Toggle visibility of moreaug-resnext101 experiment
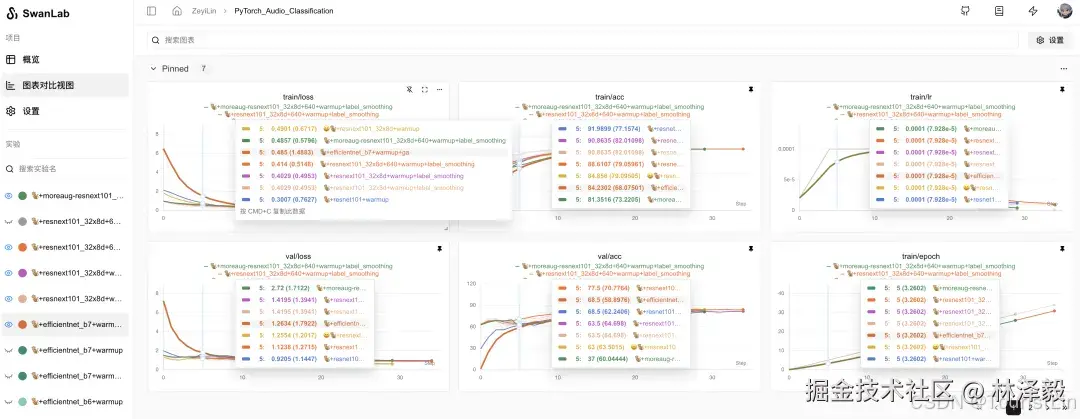The image size is (1080, 419). coord(9,196)
